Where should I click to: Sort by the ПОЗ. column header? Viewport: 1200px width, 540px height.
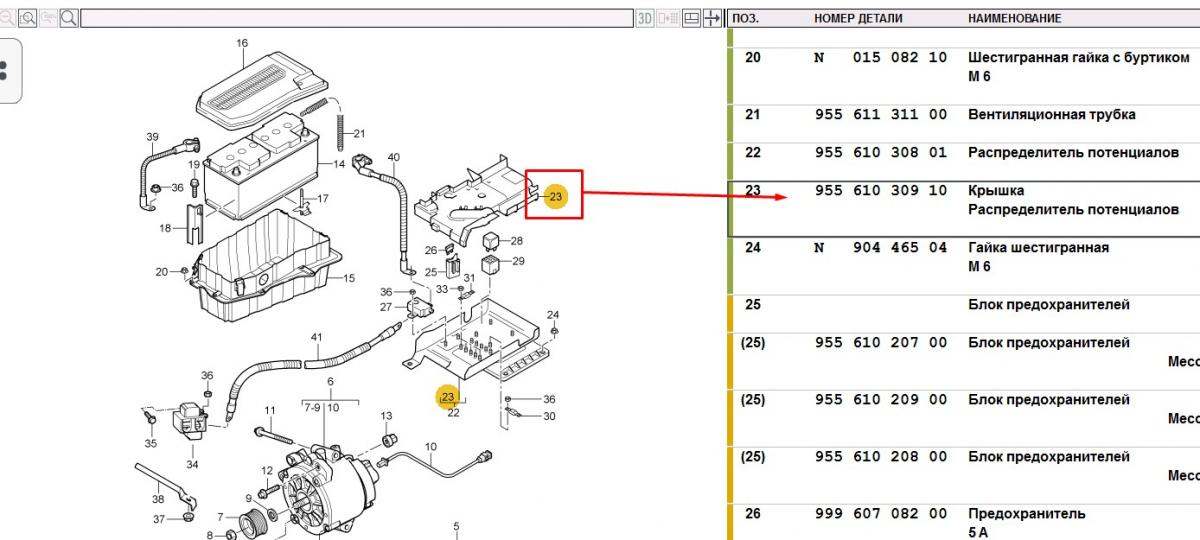[746, 18]
